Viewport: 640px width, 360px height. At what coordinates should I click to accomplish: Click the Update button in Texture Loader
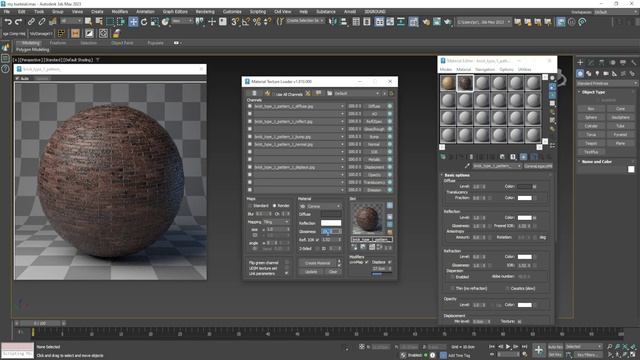(x=311, y=271)
